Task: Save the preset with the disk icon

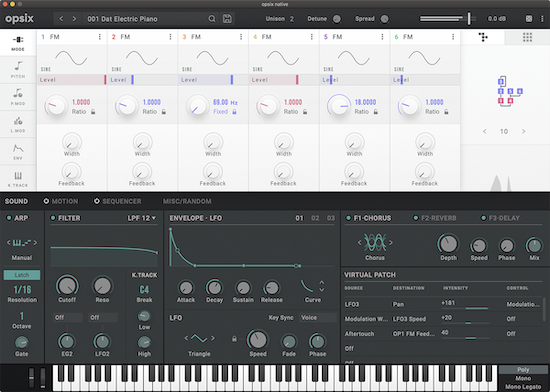Action: pos(227,19)
